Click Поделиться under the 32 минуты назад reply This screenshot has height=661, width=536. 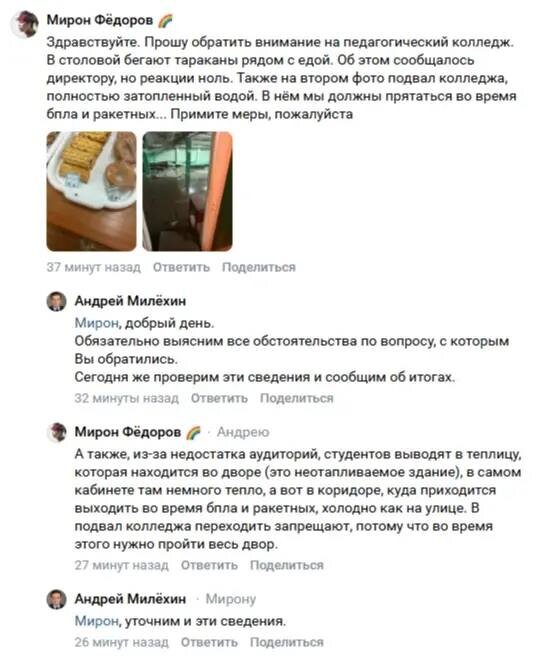[296, 398]
